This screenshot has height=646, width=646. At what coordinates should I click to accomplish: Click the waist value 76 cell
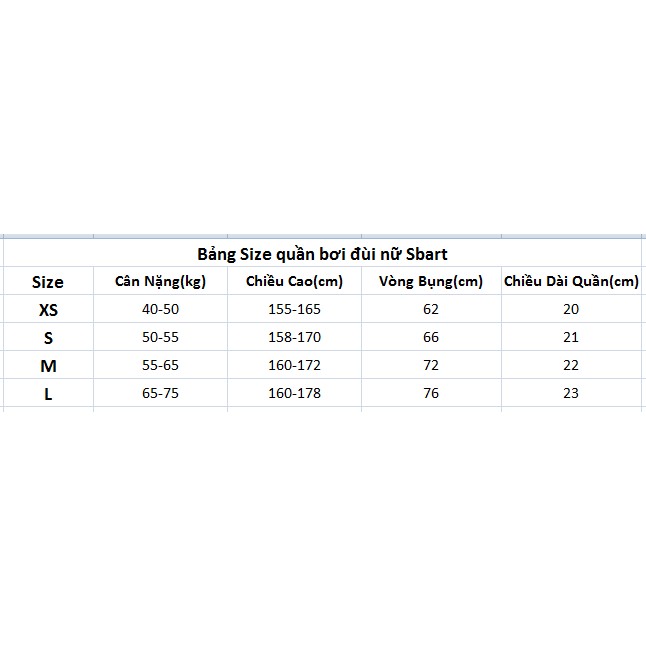pyautogui.click(x=431, y=394)
